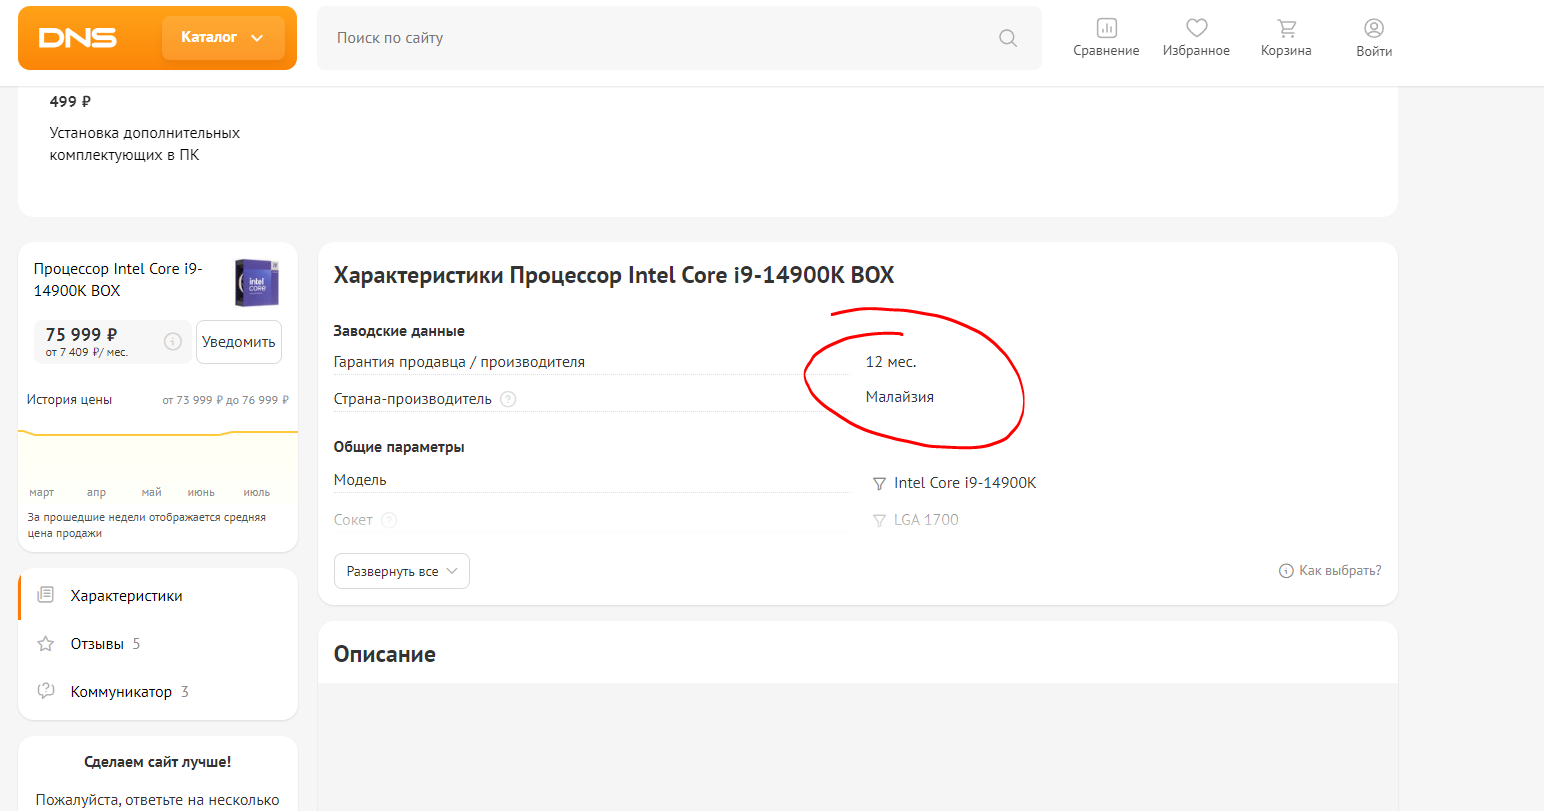Open Сравнение comparison icon

point(1106,38)
